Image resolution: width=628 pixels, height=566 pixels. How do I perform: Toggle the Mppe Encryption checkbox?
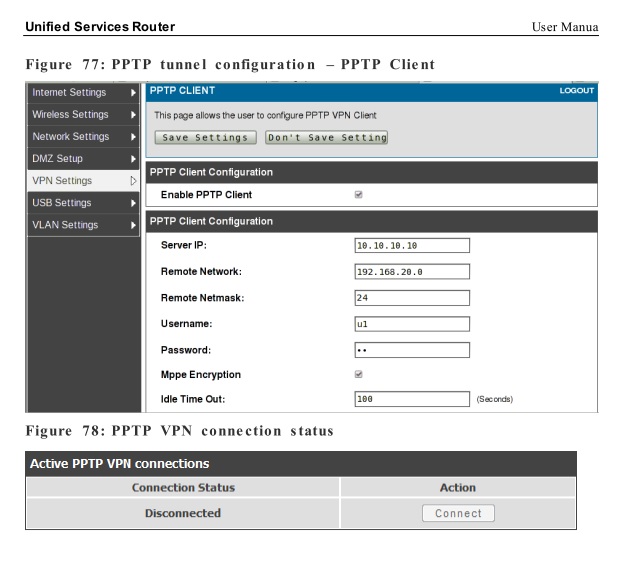coord(359,375)
